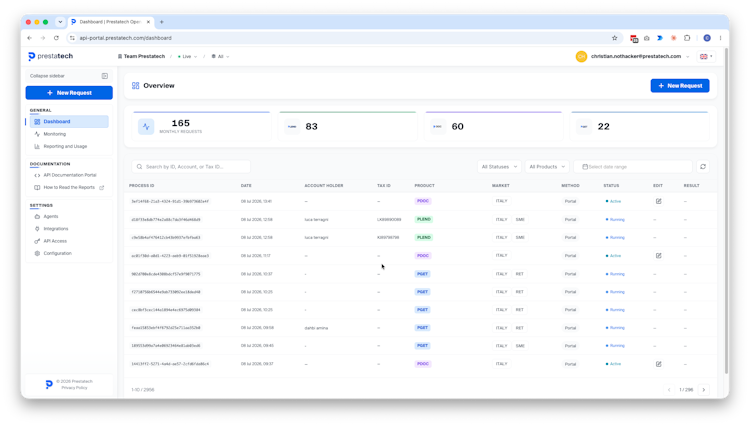Go to the next results page
This screenshot has width=750, height=426.
tap(704, 390)
